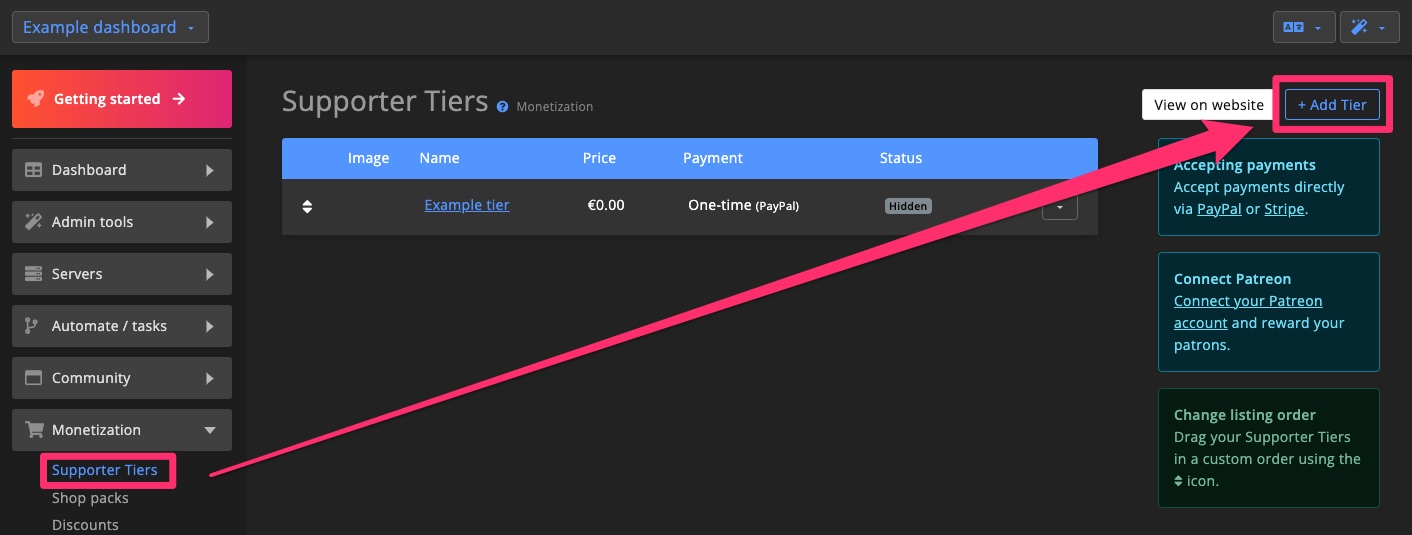Expand the Automate / tasks sidebar section
1412x535 pixels.
(x=122, y=326)
